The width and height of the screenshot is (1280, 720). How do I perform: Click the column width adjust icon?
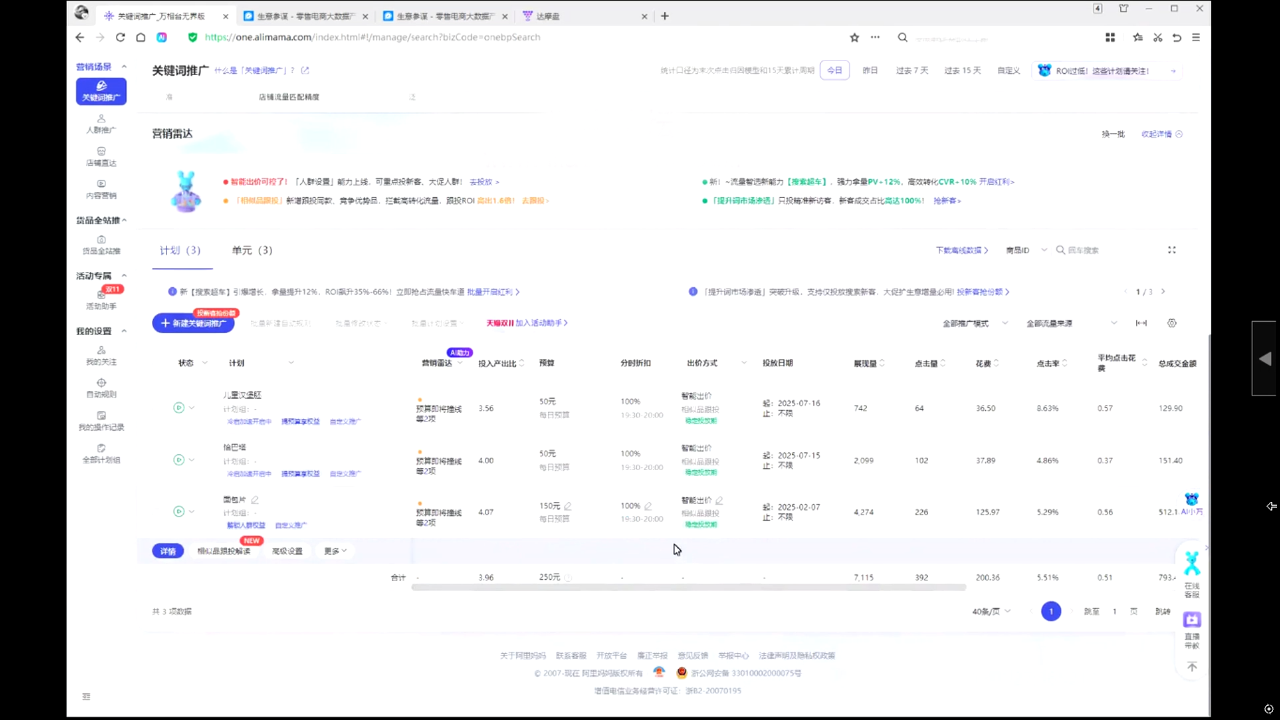1141,323
